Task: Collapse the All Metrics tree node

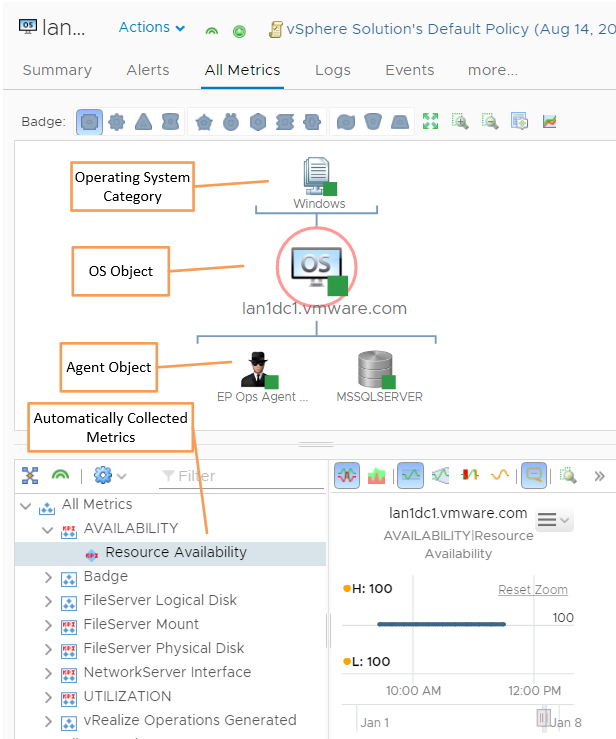Action: (26, 506)
